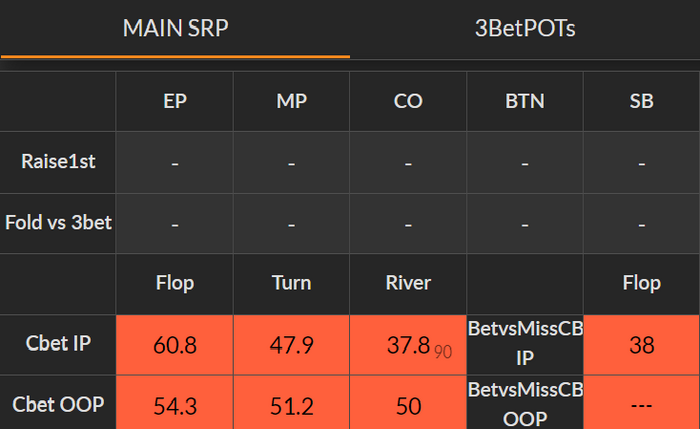The image size is (700, 429).
Task: Click the Raise1st EP value cell
Action: 175,162
